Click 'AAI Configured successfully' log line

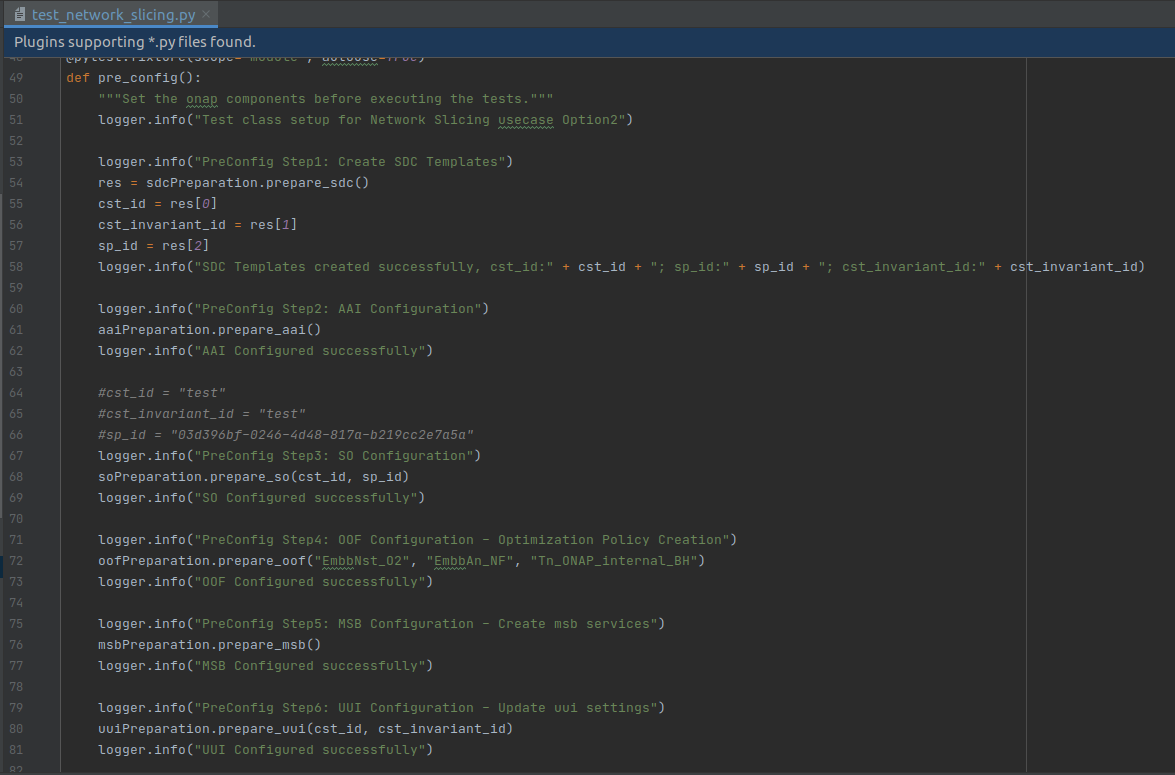pos(265,351)
